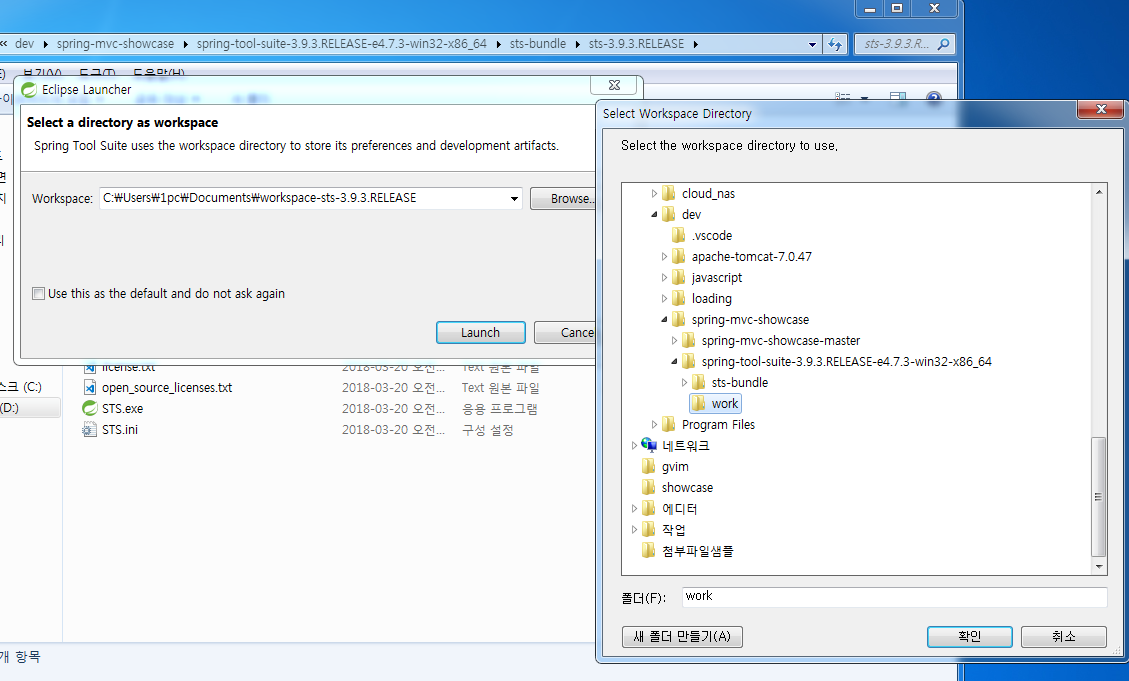Collapse the dev tree node
This screenshot has width=1129, height=681.
point(655,214)
